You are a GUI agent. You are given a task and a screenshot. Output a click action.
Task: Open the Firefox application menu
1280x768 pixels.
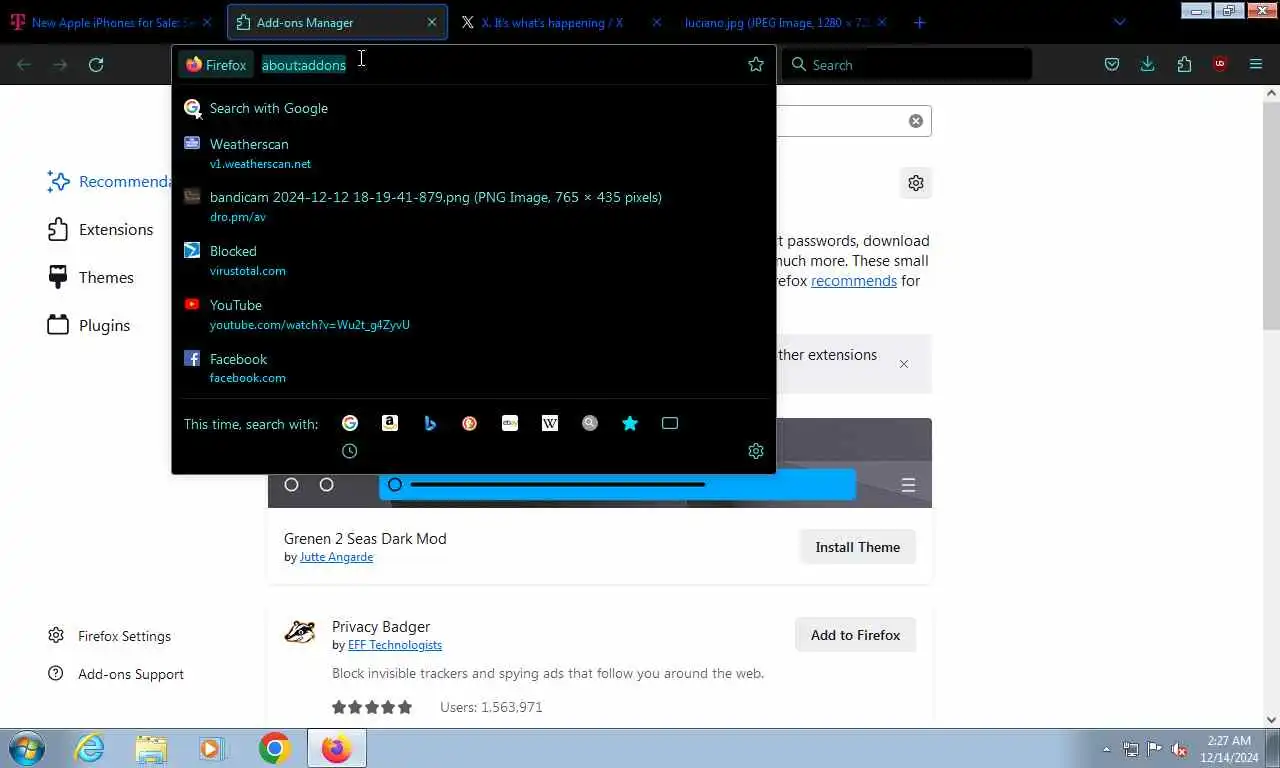tap(1256, 64)
